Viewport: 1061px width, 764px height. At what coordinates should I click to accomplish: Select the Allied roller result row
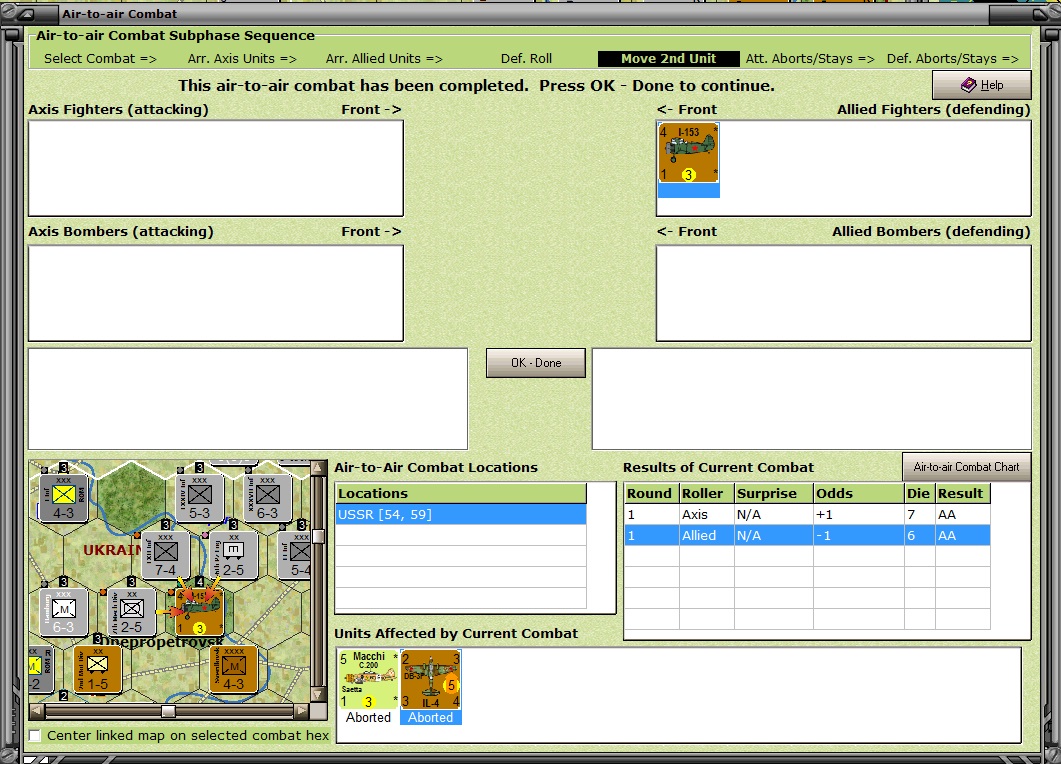(808, 535)
